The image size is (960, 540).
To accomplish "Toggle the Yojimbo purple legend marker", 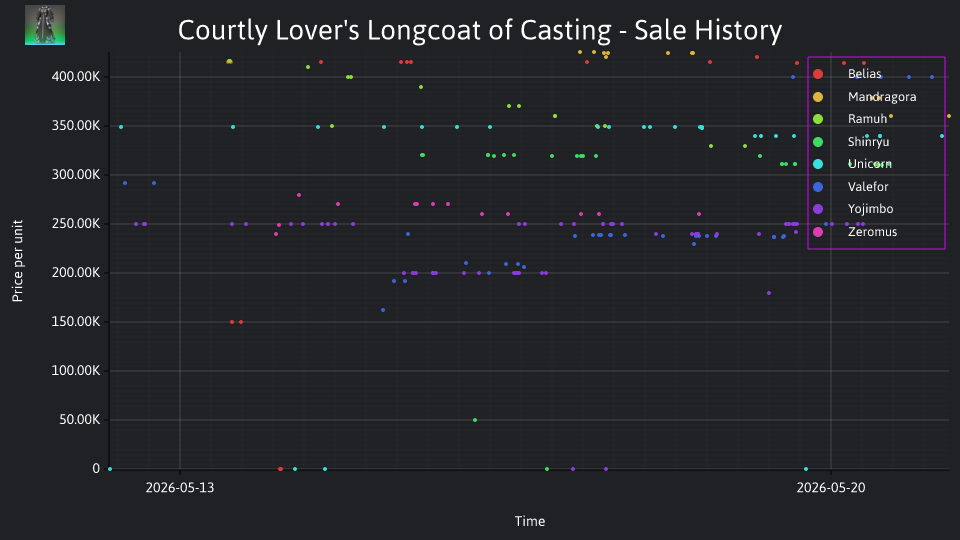I will (x=817, y=209).
